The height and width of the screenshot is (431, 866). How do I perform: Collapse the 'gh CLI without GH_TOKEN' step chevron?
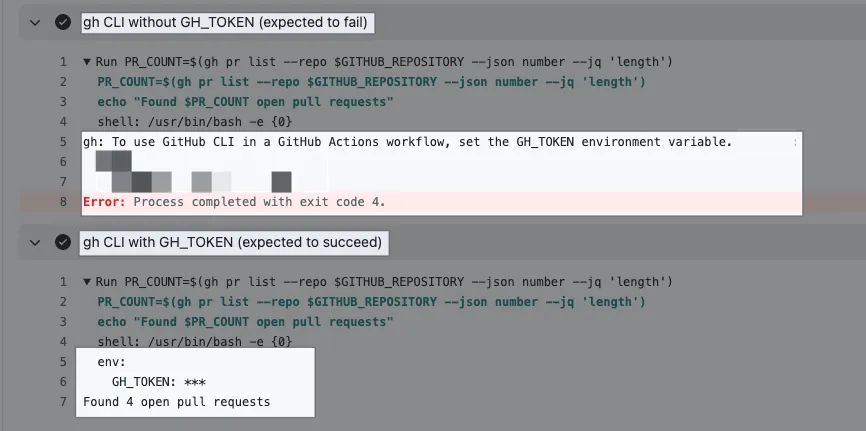click(x=36, y=22)
